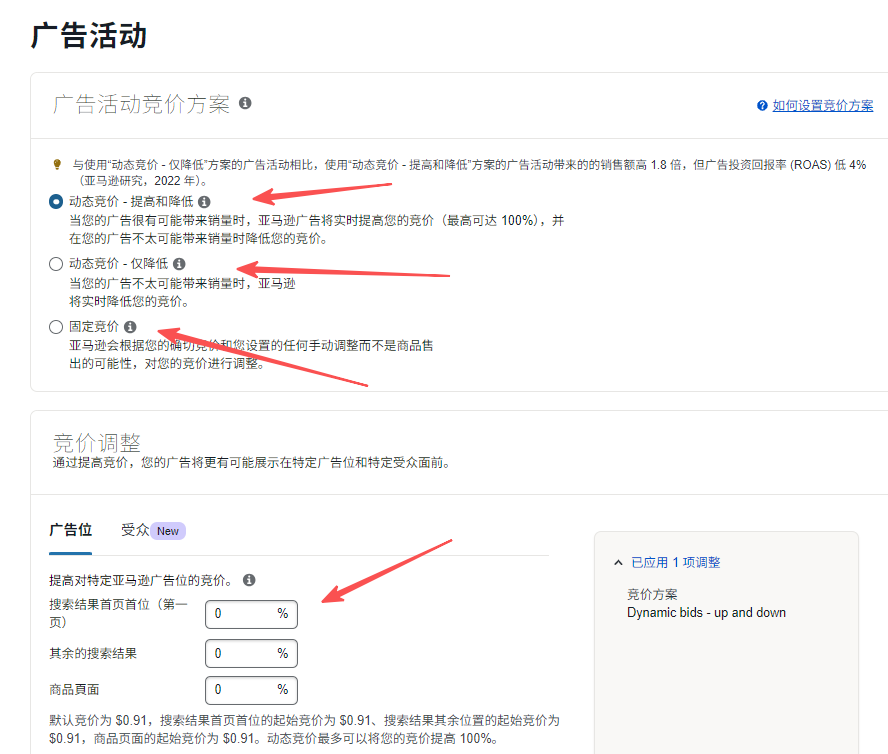Select 动态竞价 - 提高和降低 radio button
Image resolution: width=888 pixels, height=754 pixels.
point(56,202)
